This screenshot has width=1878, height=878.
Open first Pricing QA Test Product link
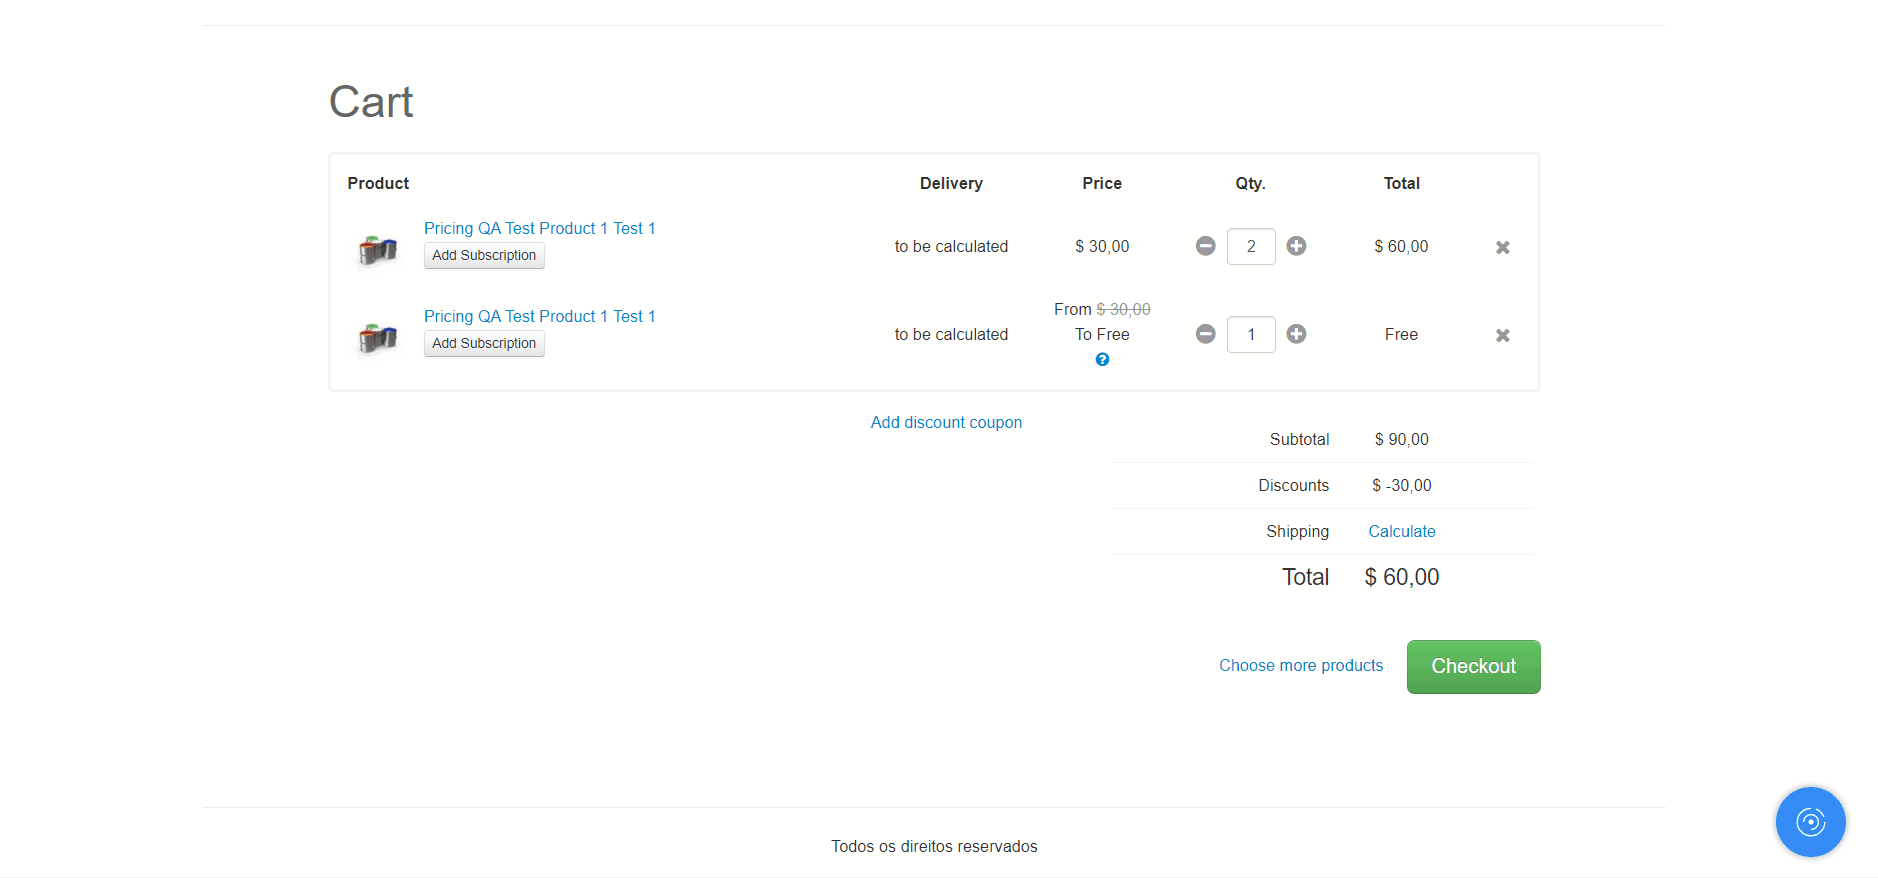(x=539, y=228)
